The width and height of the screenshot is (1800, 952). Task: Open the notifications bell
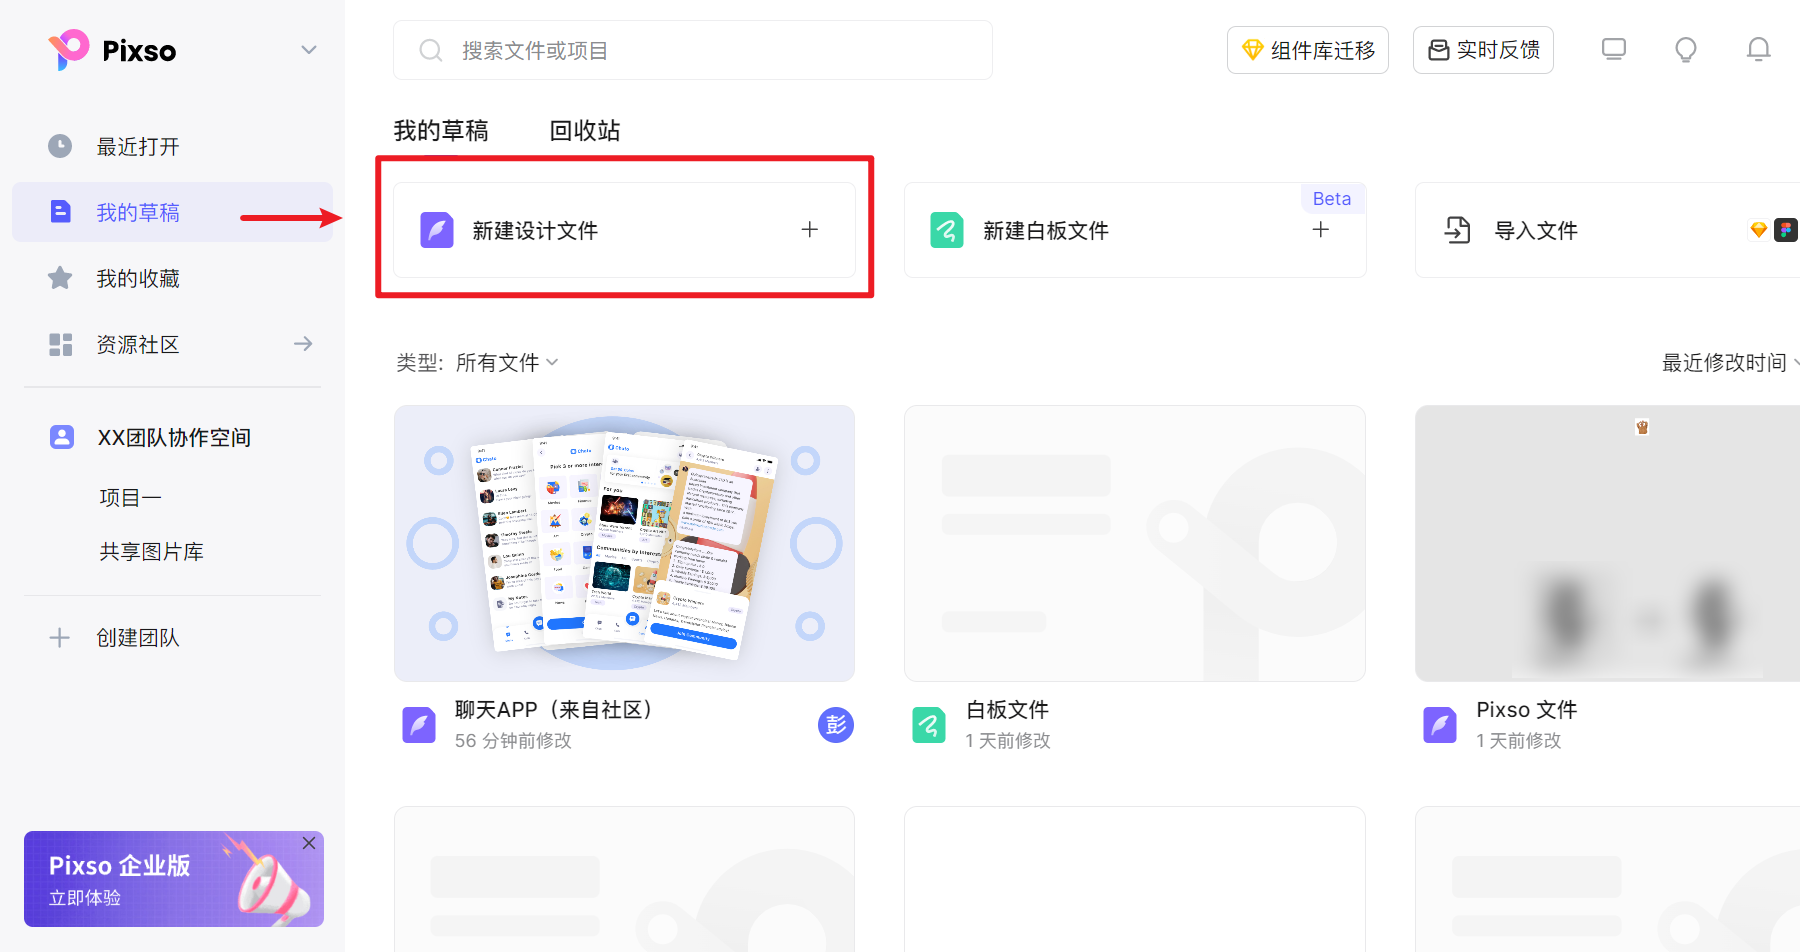[x=1759, y=50]
